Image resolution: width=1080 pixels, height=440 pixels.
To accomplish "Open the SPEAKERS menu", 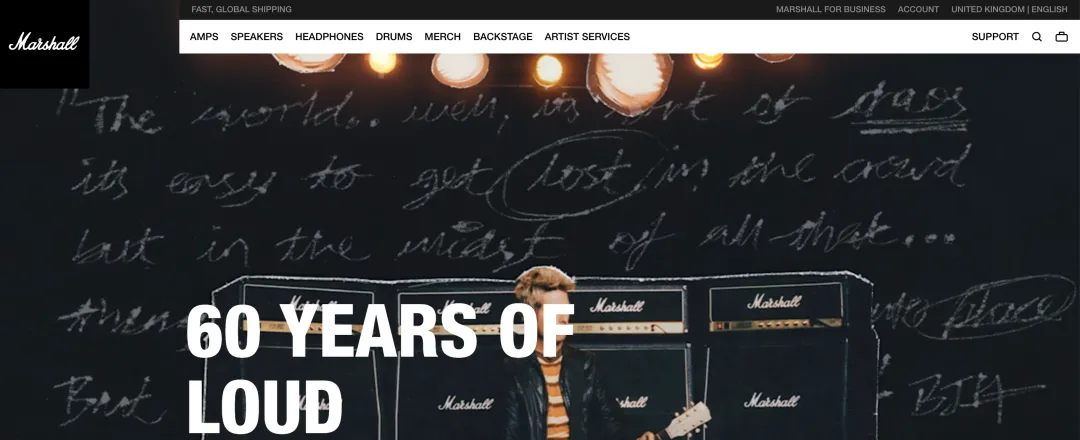I will (x=256, y=36).
